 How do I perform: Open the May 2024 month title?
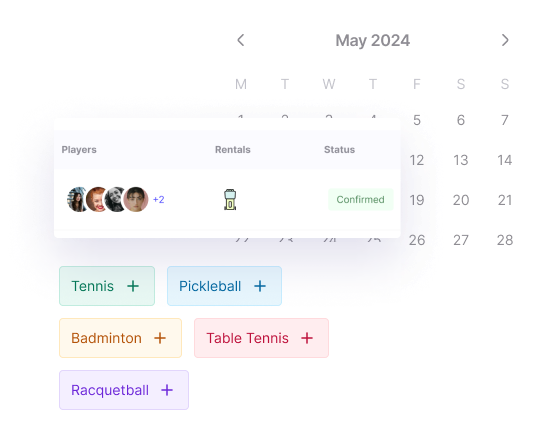tap(373, 40)
